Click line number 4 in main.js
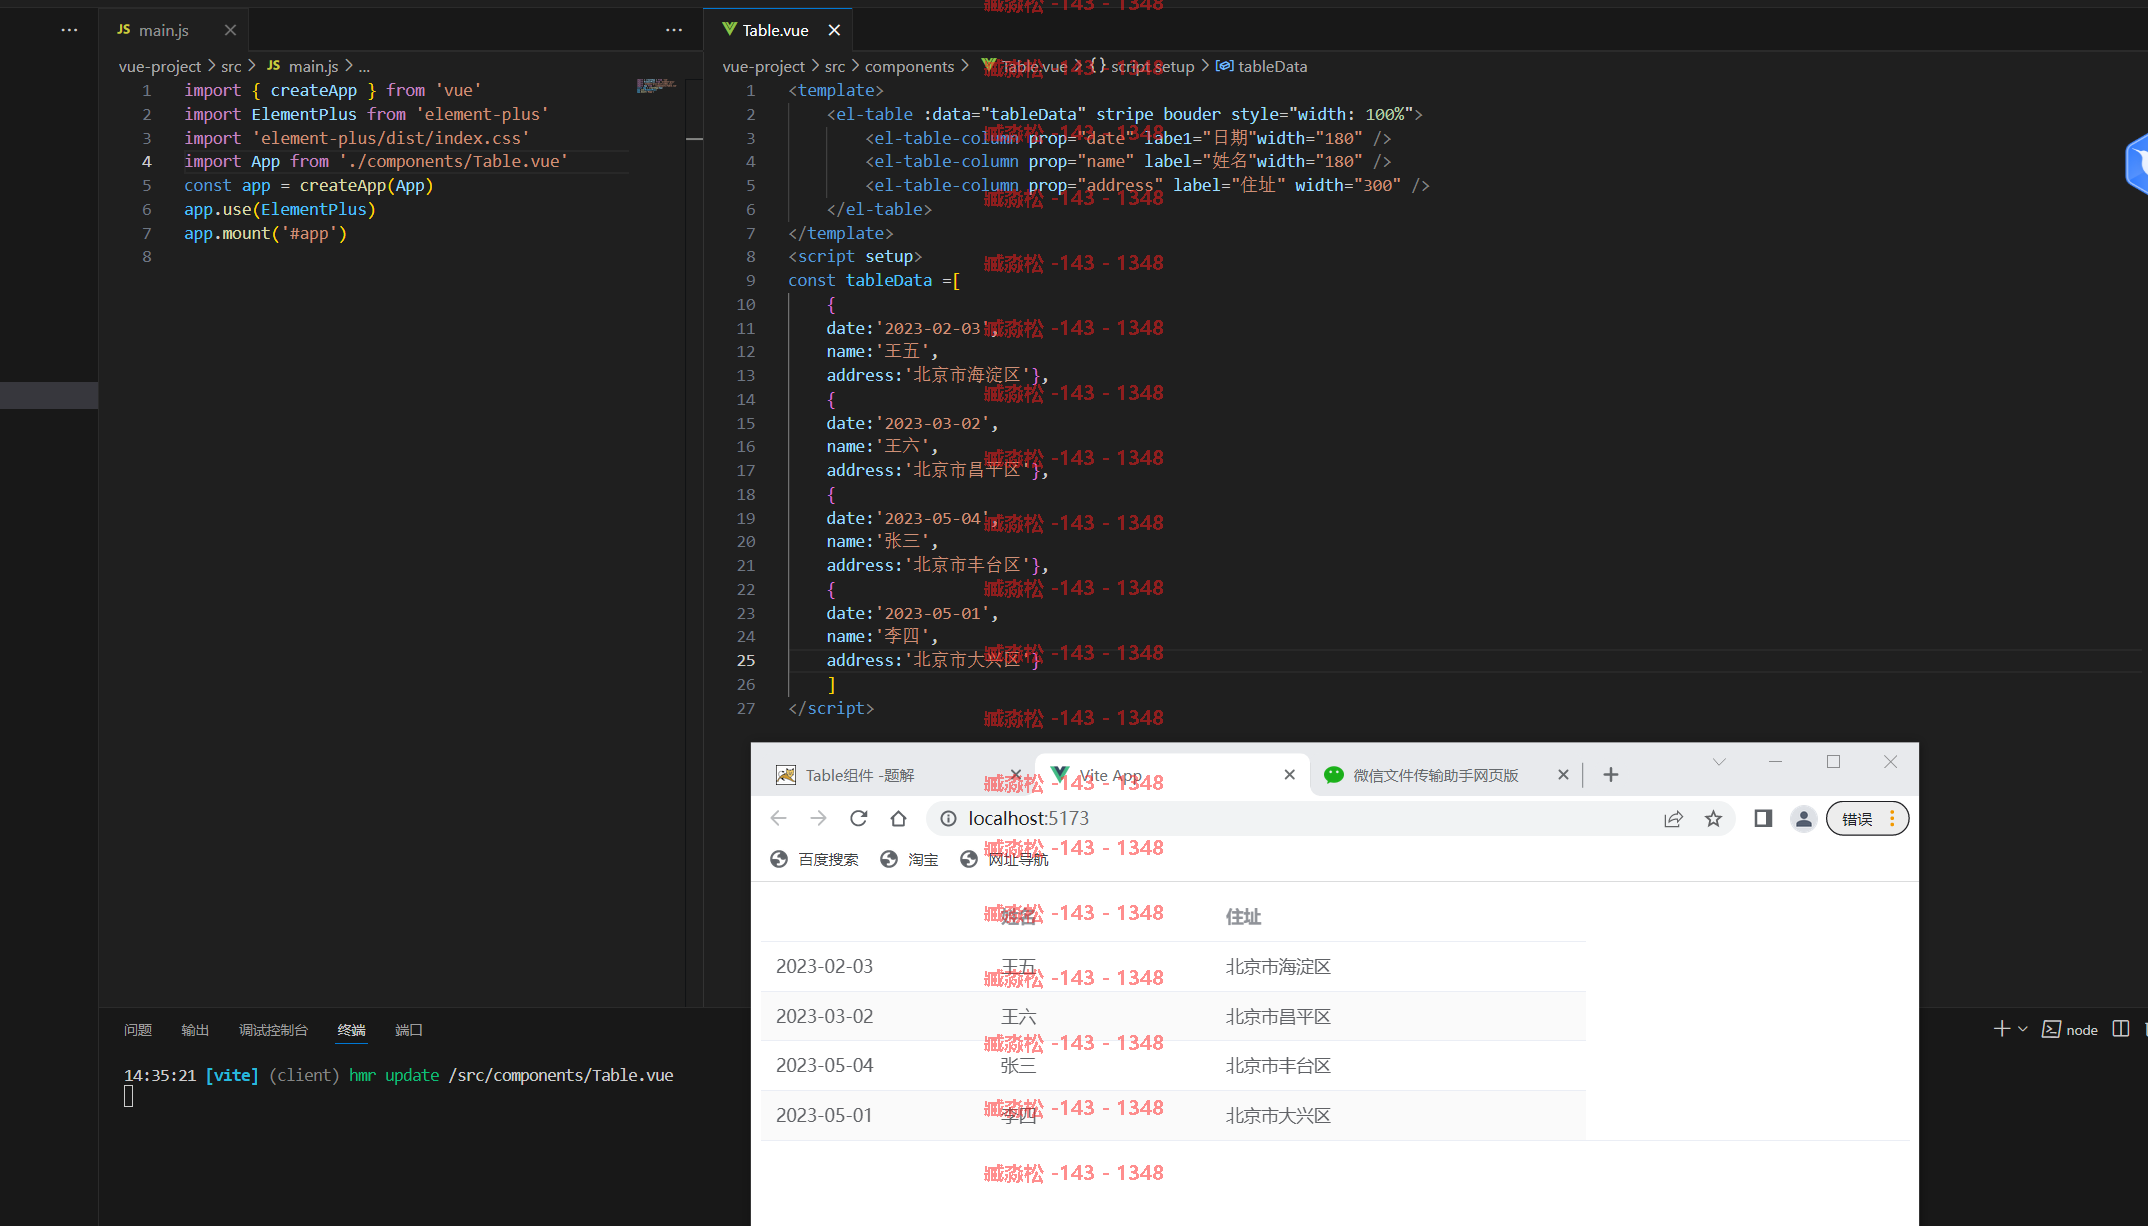 (147, 162)
